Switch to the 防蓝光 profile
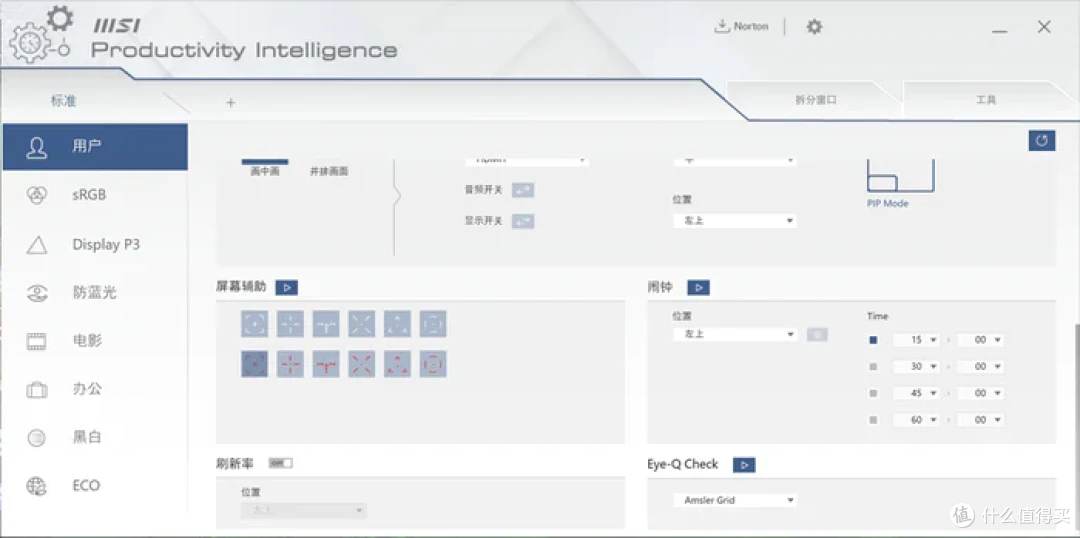 tap(95, 293)
